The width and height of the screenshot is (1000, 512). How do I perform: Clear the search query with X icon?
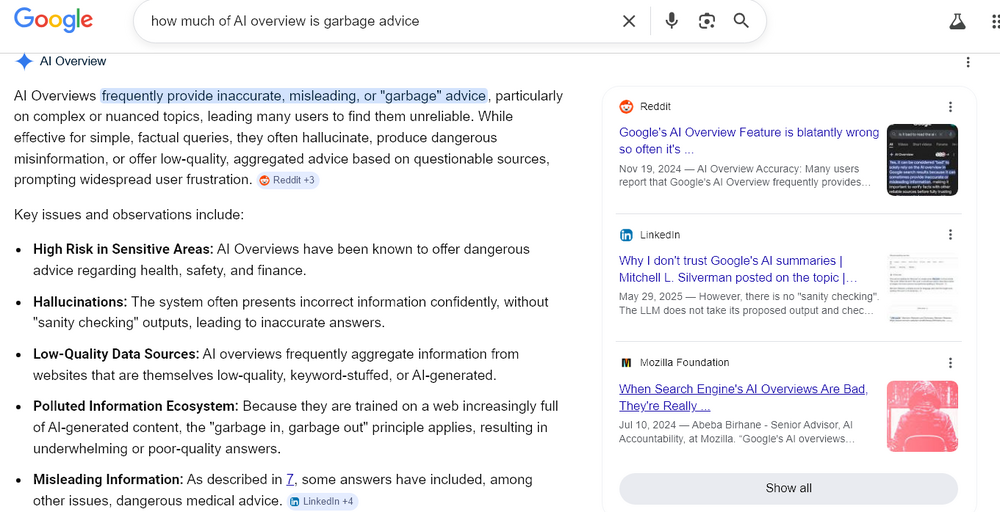point(629,21)
